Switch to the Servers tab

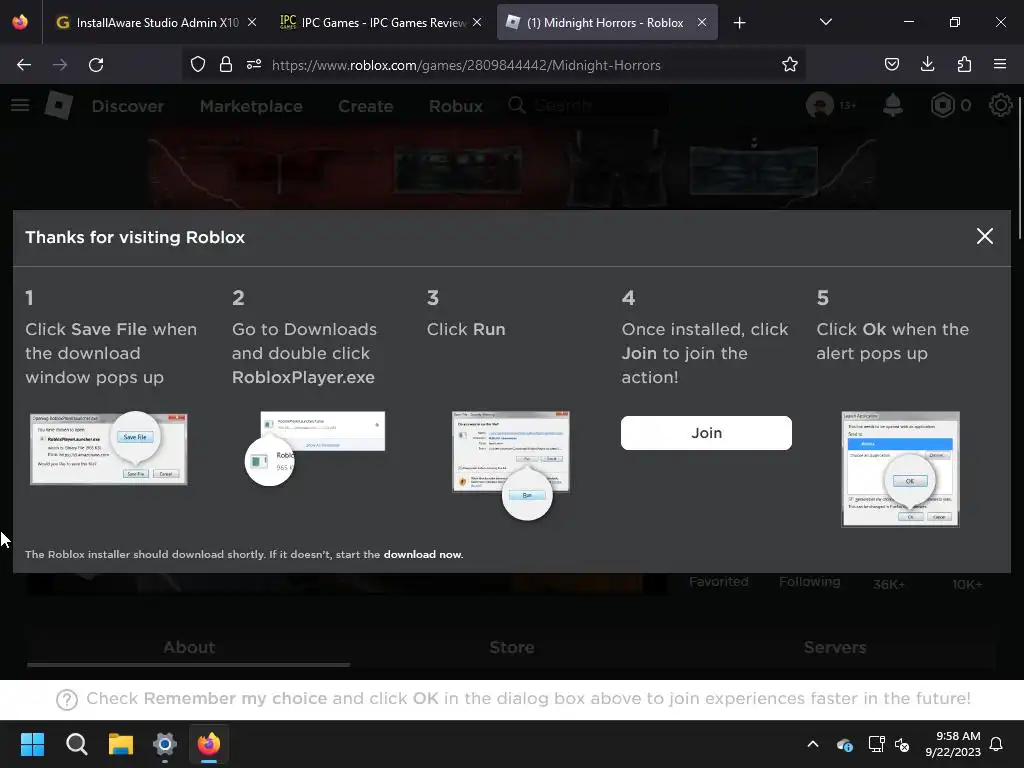pos(835,647)
